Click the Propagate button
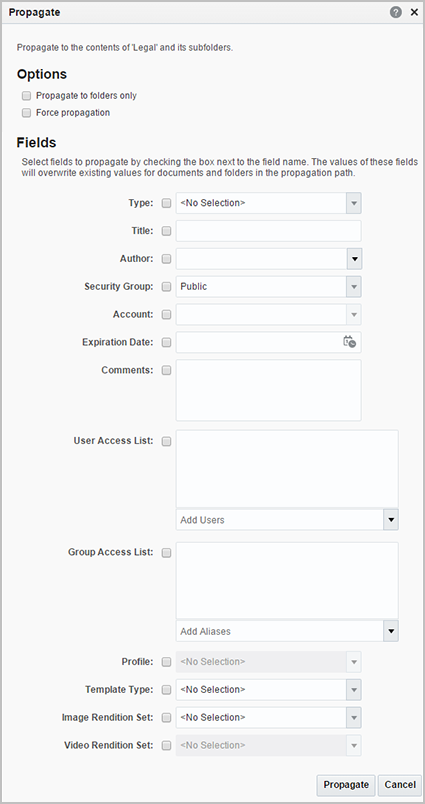This screenshot has width=425, height=804. pyautogui.click(x=346, y=785)
